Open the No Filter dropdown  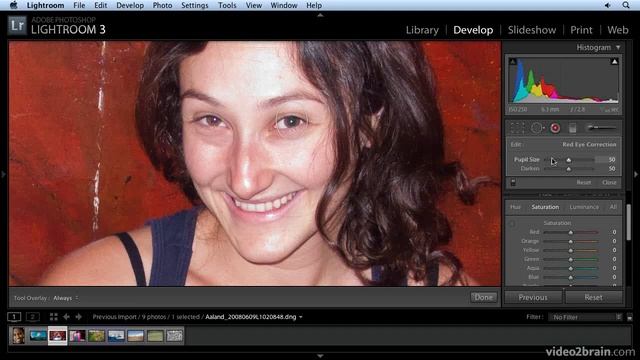coord(586,317)
